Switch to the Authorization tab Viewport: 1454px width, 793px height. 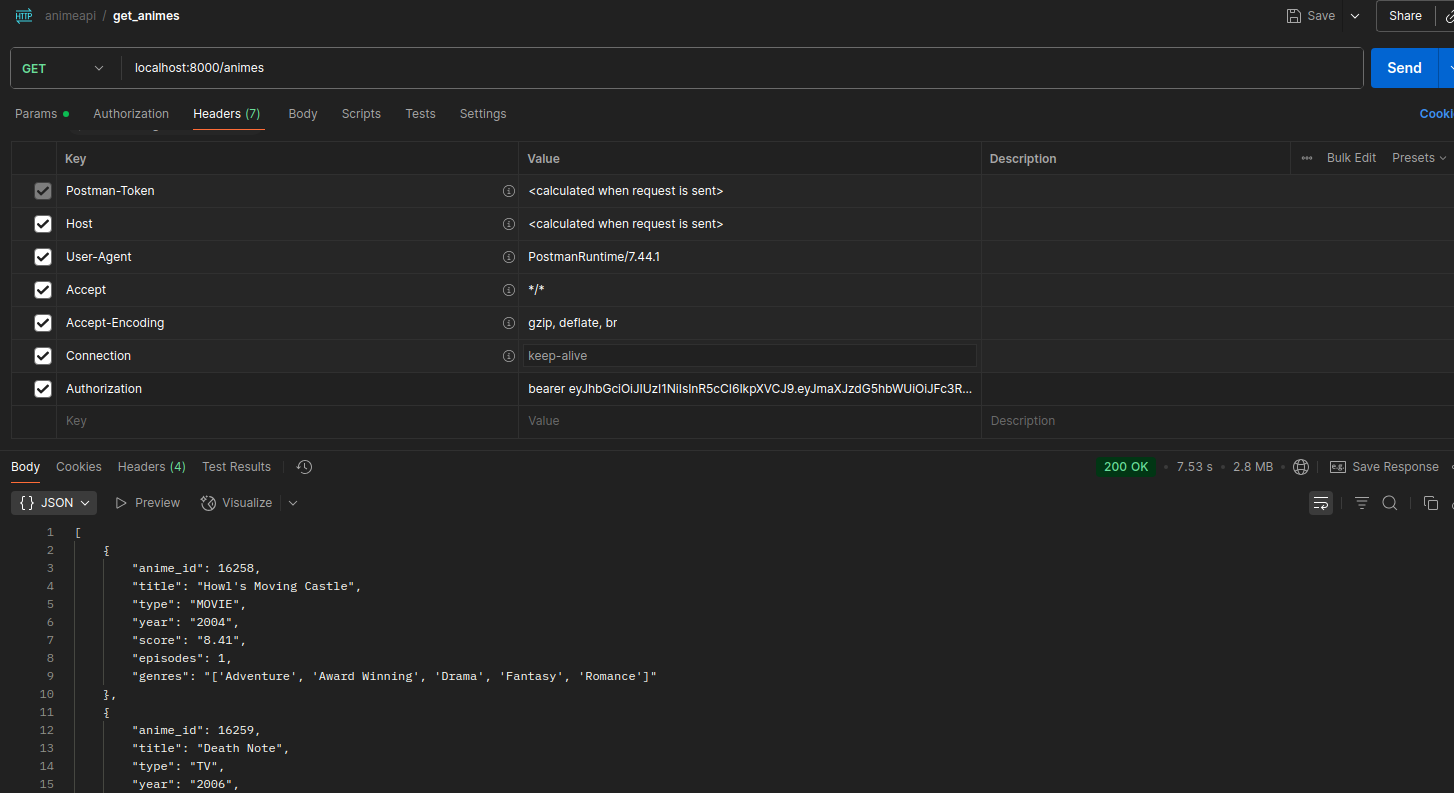pyautogui.click(x=131, y=114)
